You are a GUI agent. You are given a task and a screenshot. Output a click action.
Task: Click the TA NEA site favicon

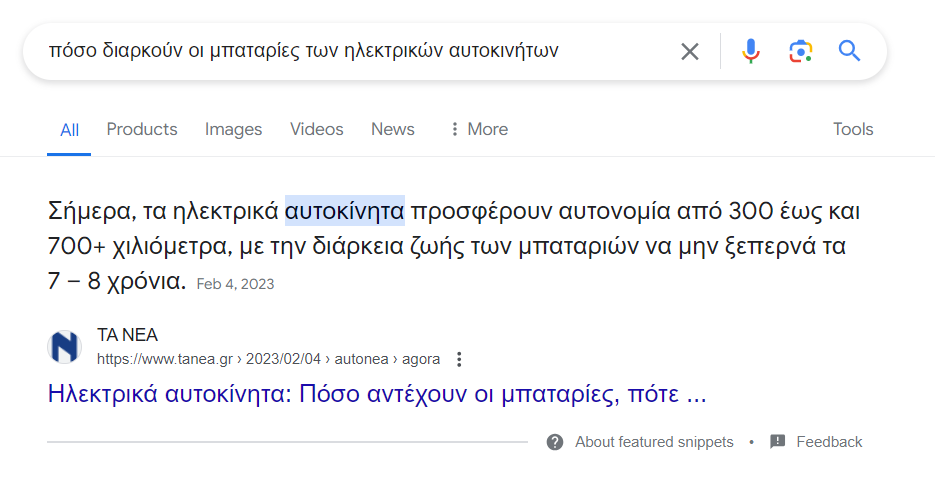(65, 347)
